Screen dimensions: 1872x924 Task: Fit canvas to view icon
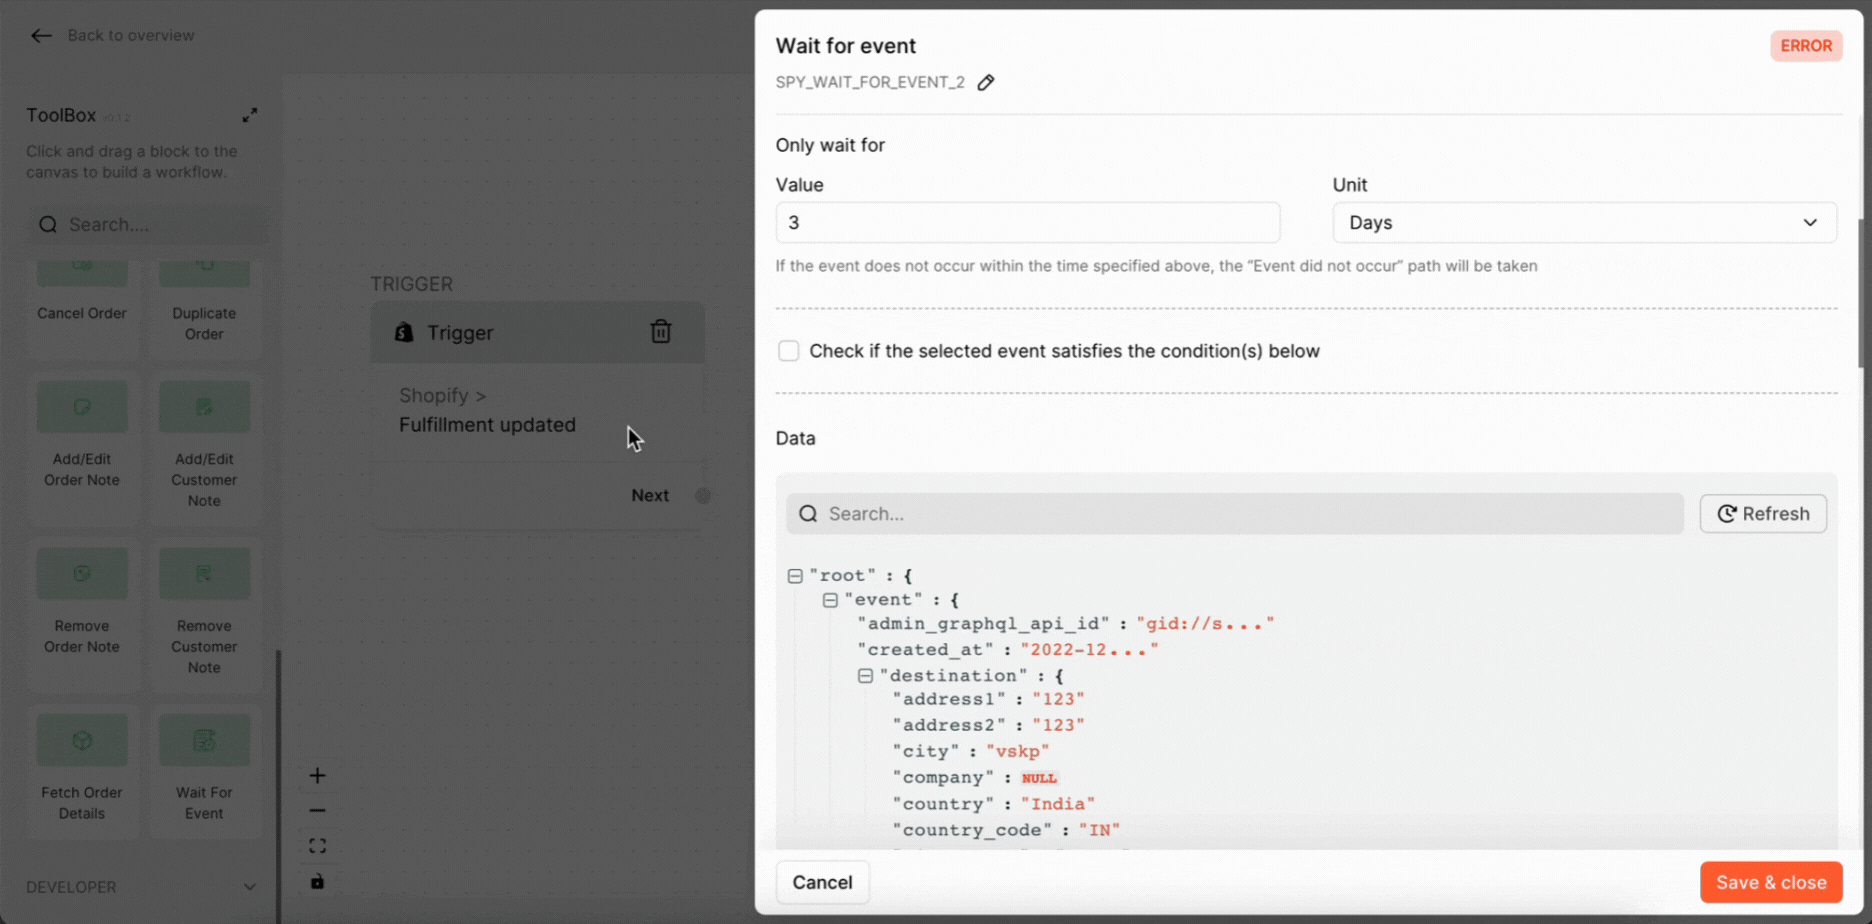(x=317, y=846)
